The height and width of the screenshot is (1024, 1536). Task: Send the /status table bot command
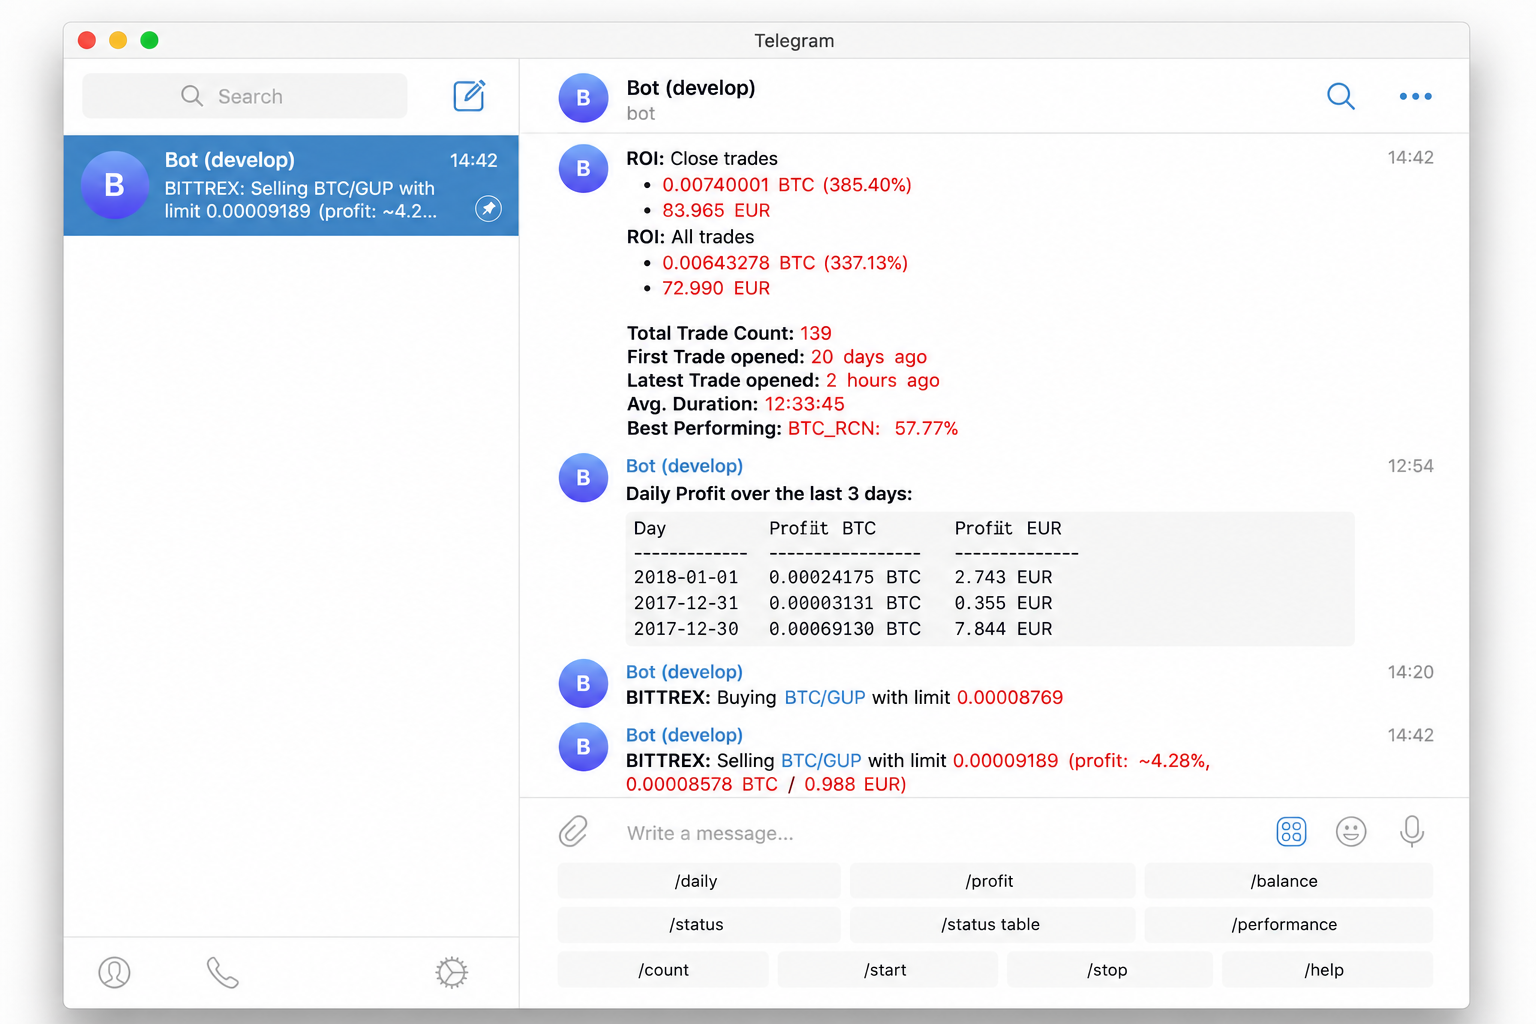[991, 925]
